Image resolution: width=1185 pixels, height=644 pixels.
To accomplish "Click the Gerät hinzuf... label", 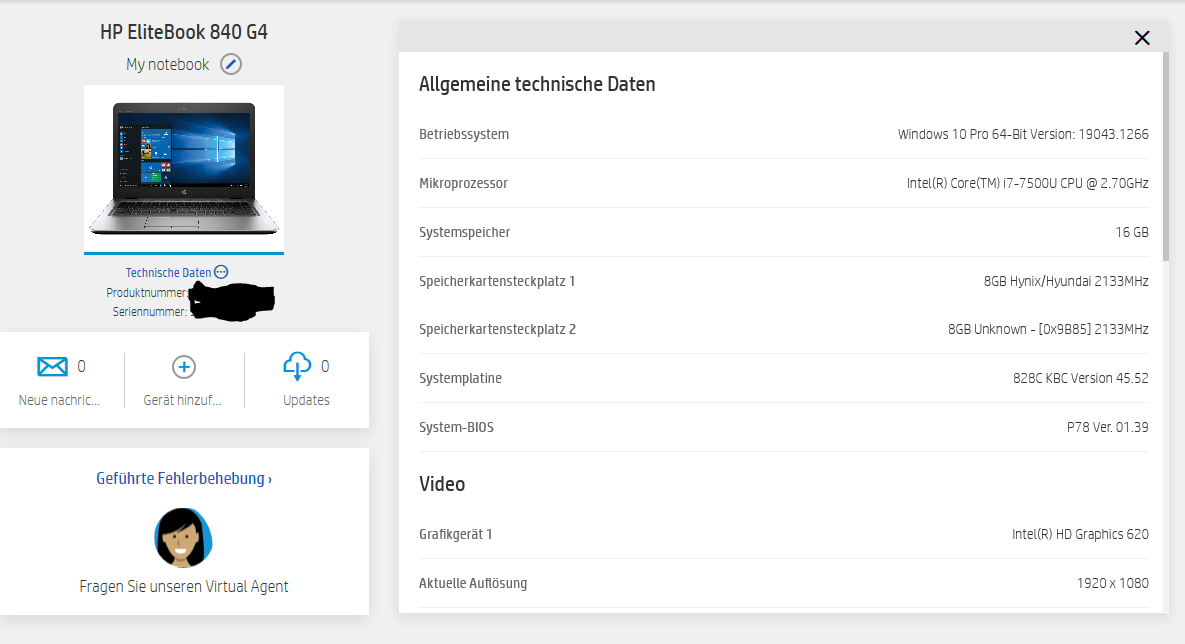I will tap(182, 400).
